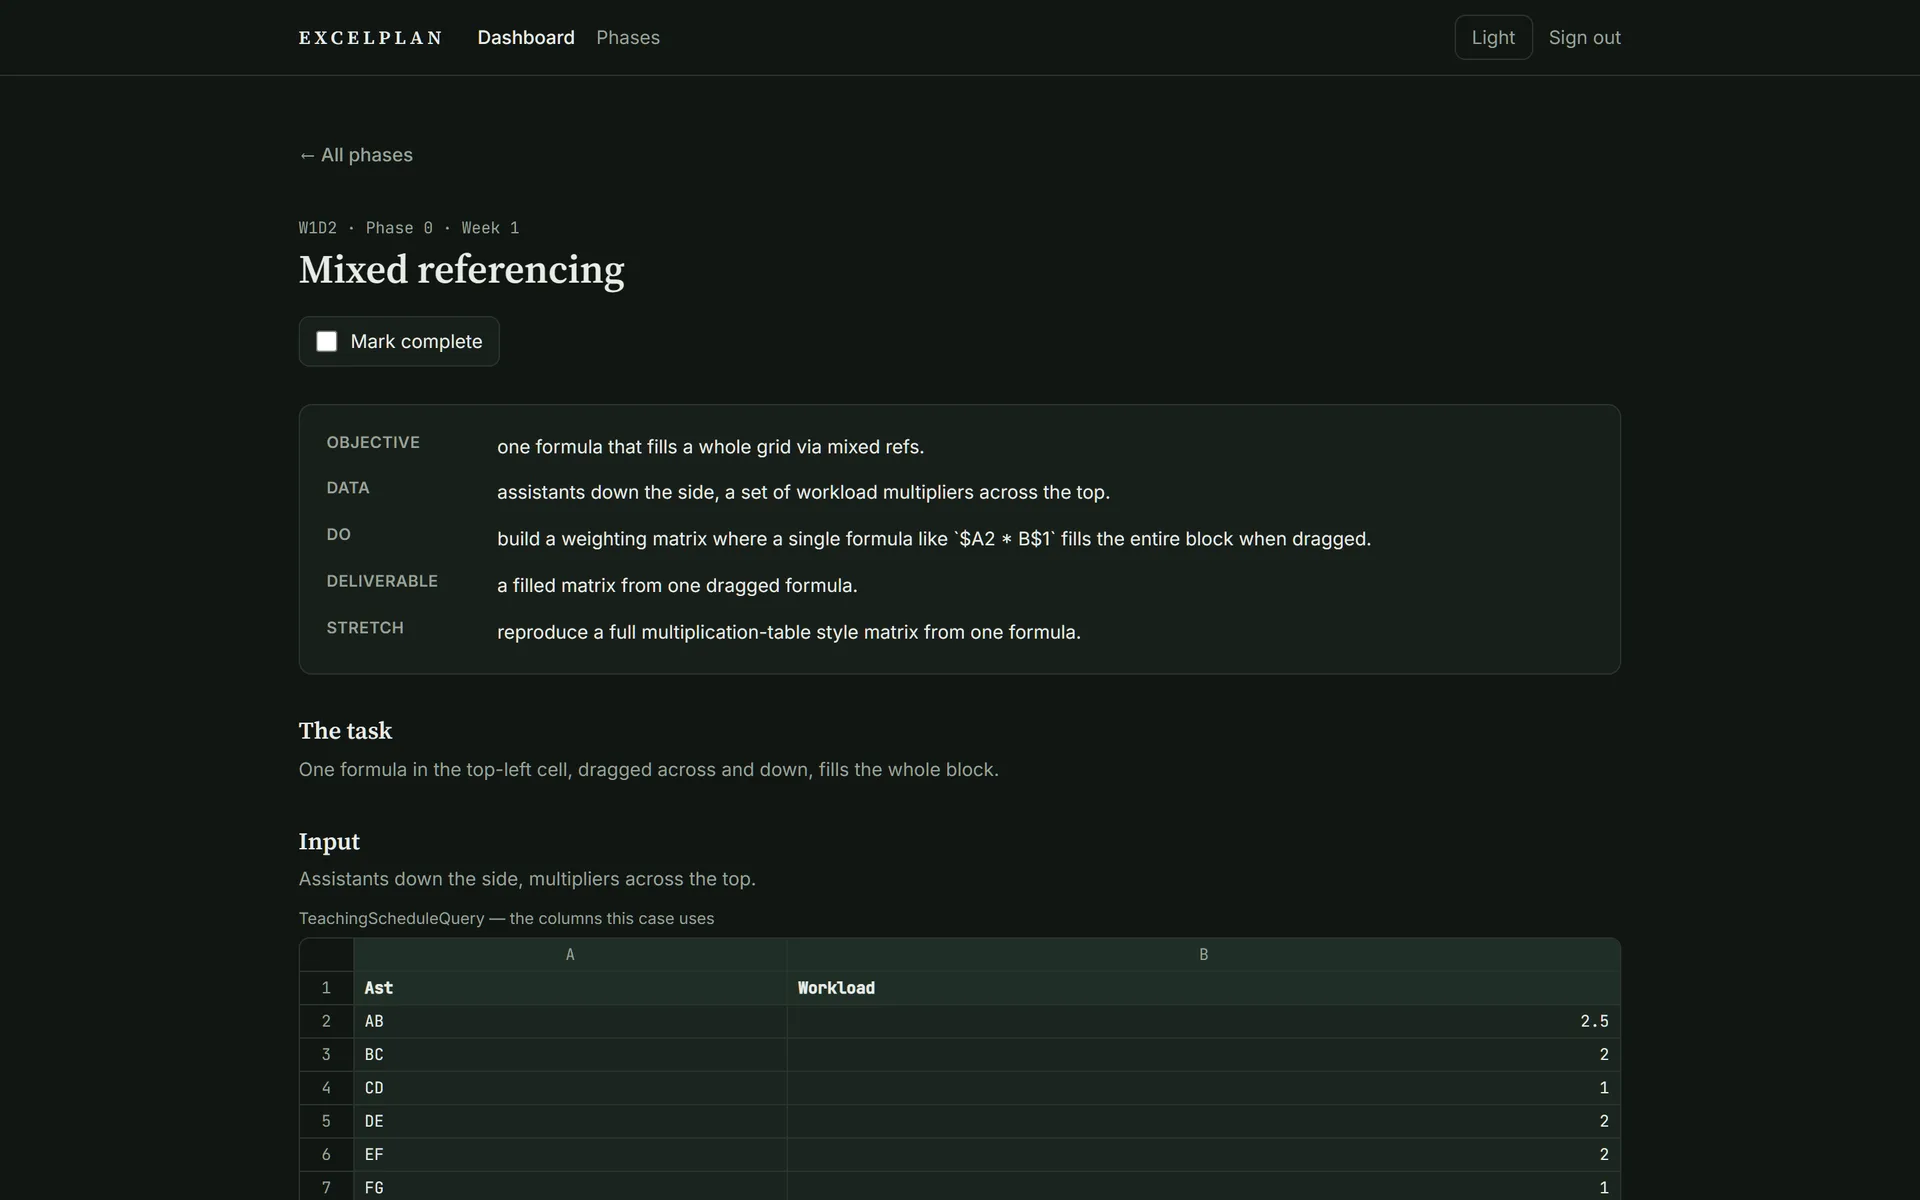Click Sign out link
The height and width of the screenshot is (1200, 1920).
pos(1584,38)
